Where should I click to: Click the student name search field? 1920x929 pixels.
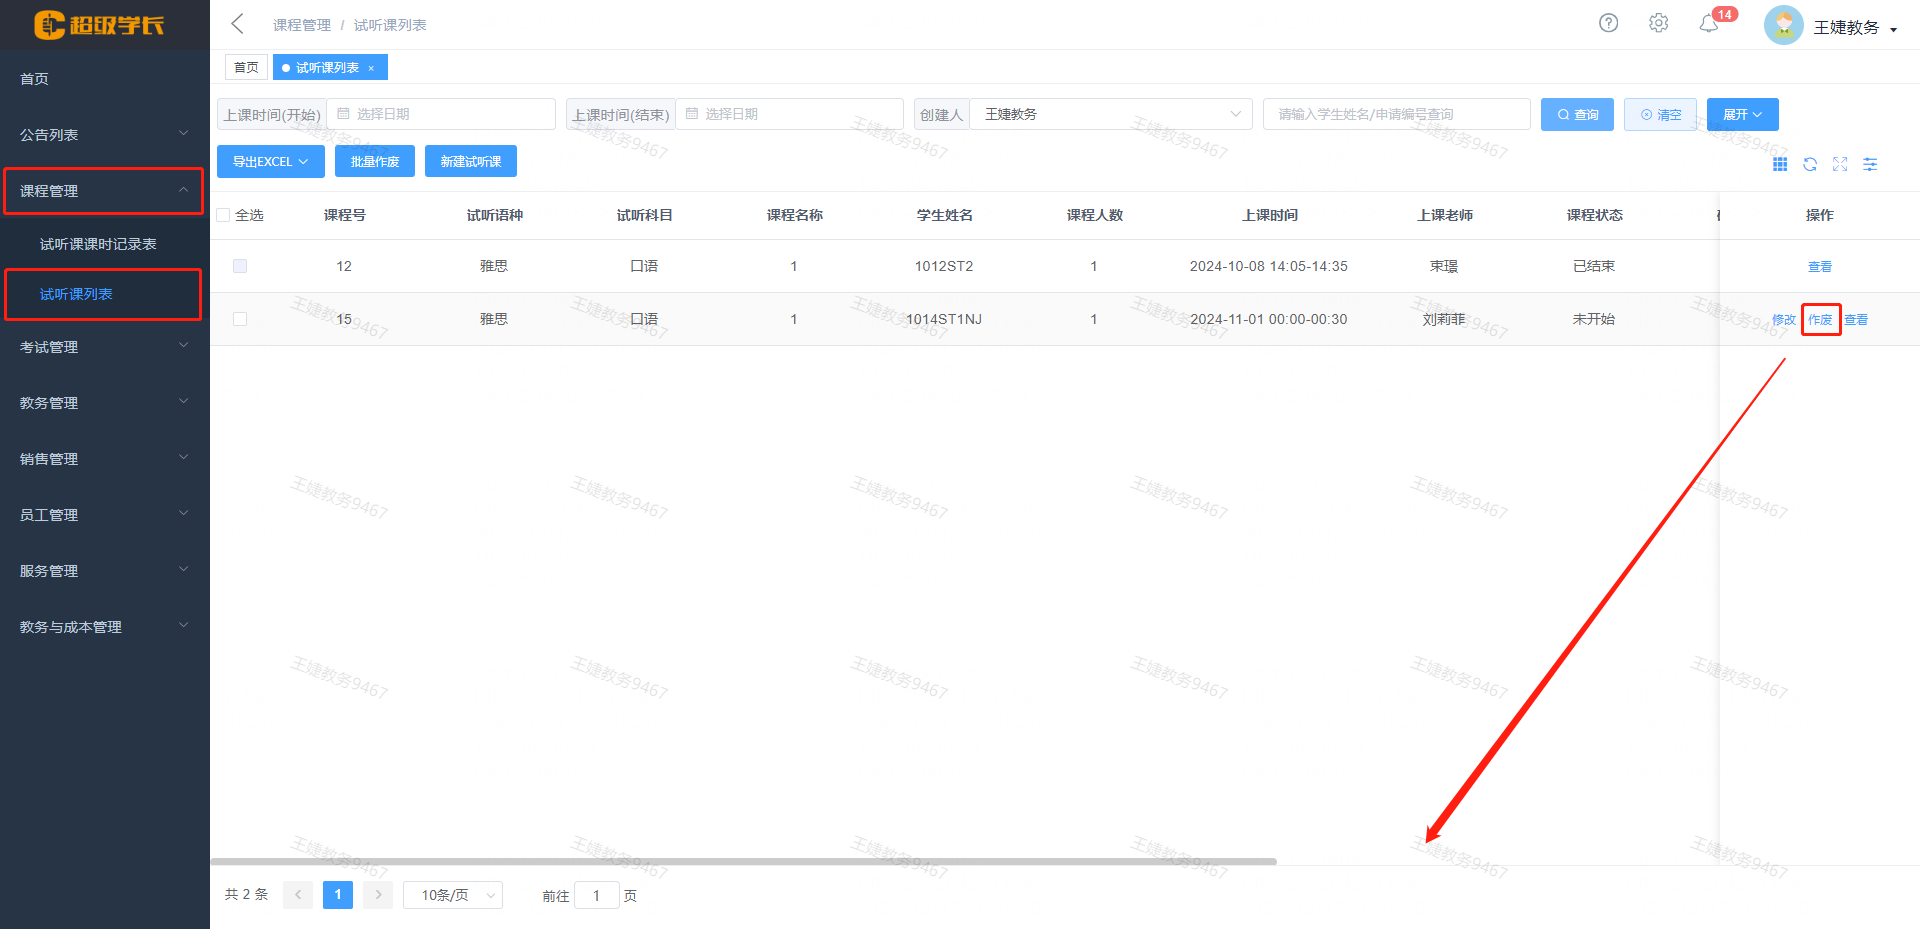[x=1396, y=114]
